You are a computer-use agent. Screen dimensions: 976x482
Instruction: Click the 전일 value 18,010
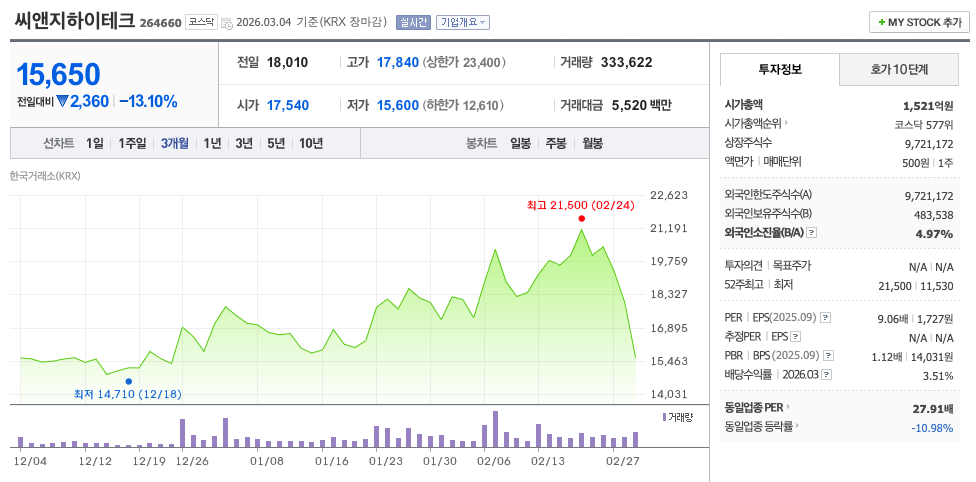pyautogui.click(x=288, y=62)
